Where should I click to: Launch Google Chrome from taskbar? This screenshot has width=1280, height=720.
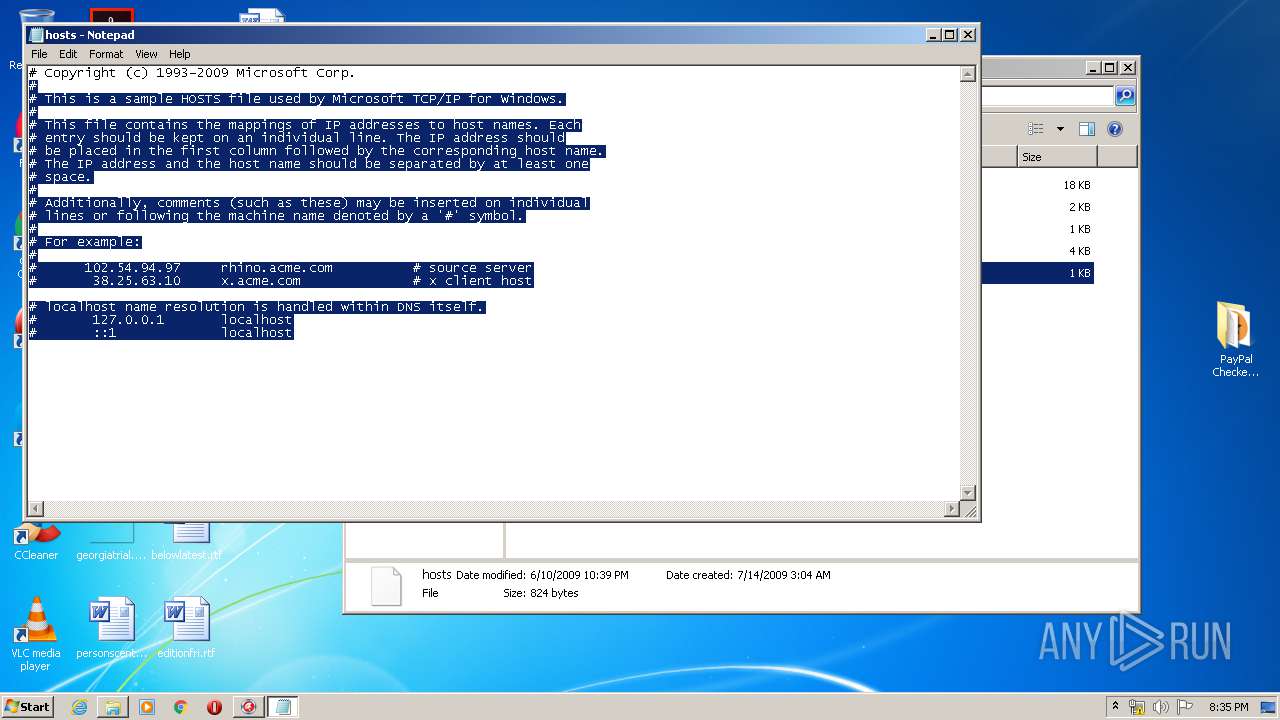(181, 707)
